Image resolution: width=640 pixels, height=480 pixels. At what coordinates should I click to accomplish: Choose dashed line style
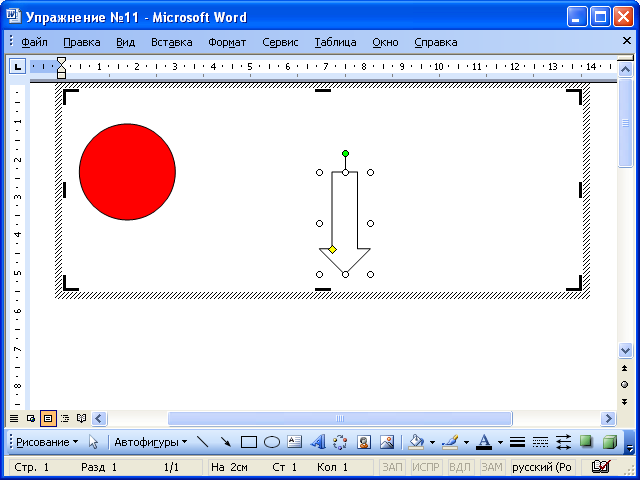click(x=540, y=442)
